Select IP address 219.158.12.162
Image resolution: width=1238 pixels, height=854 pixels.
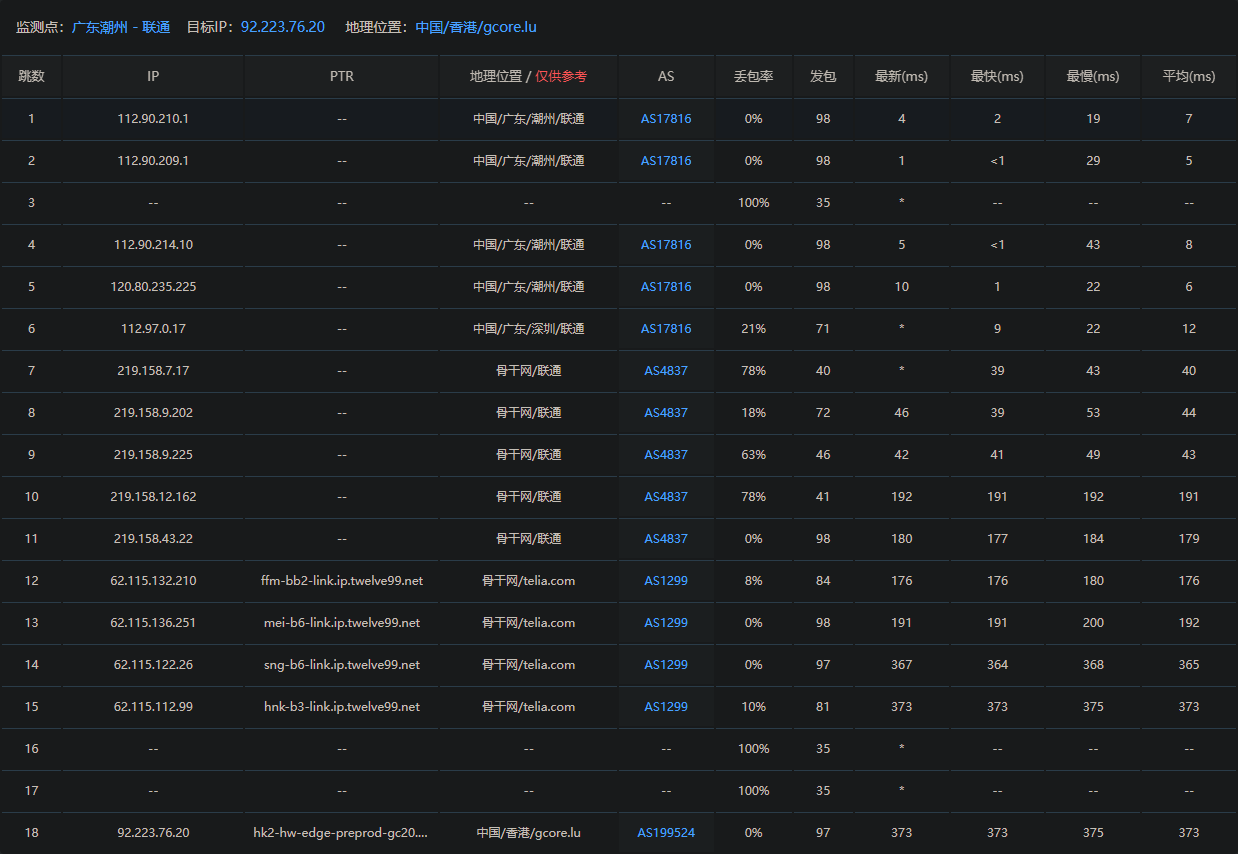pyautogui.click(x=153, y=497)
